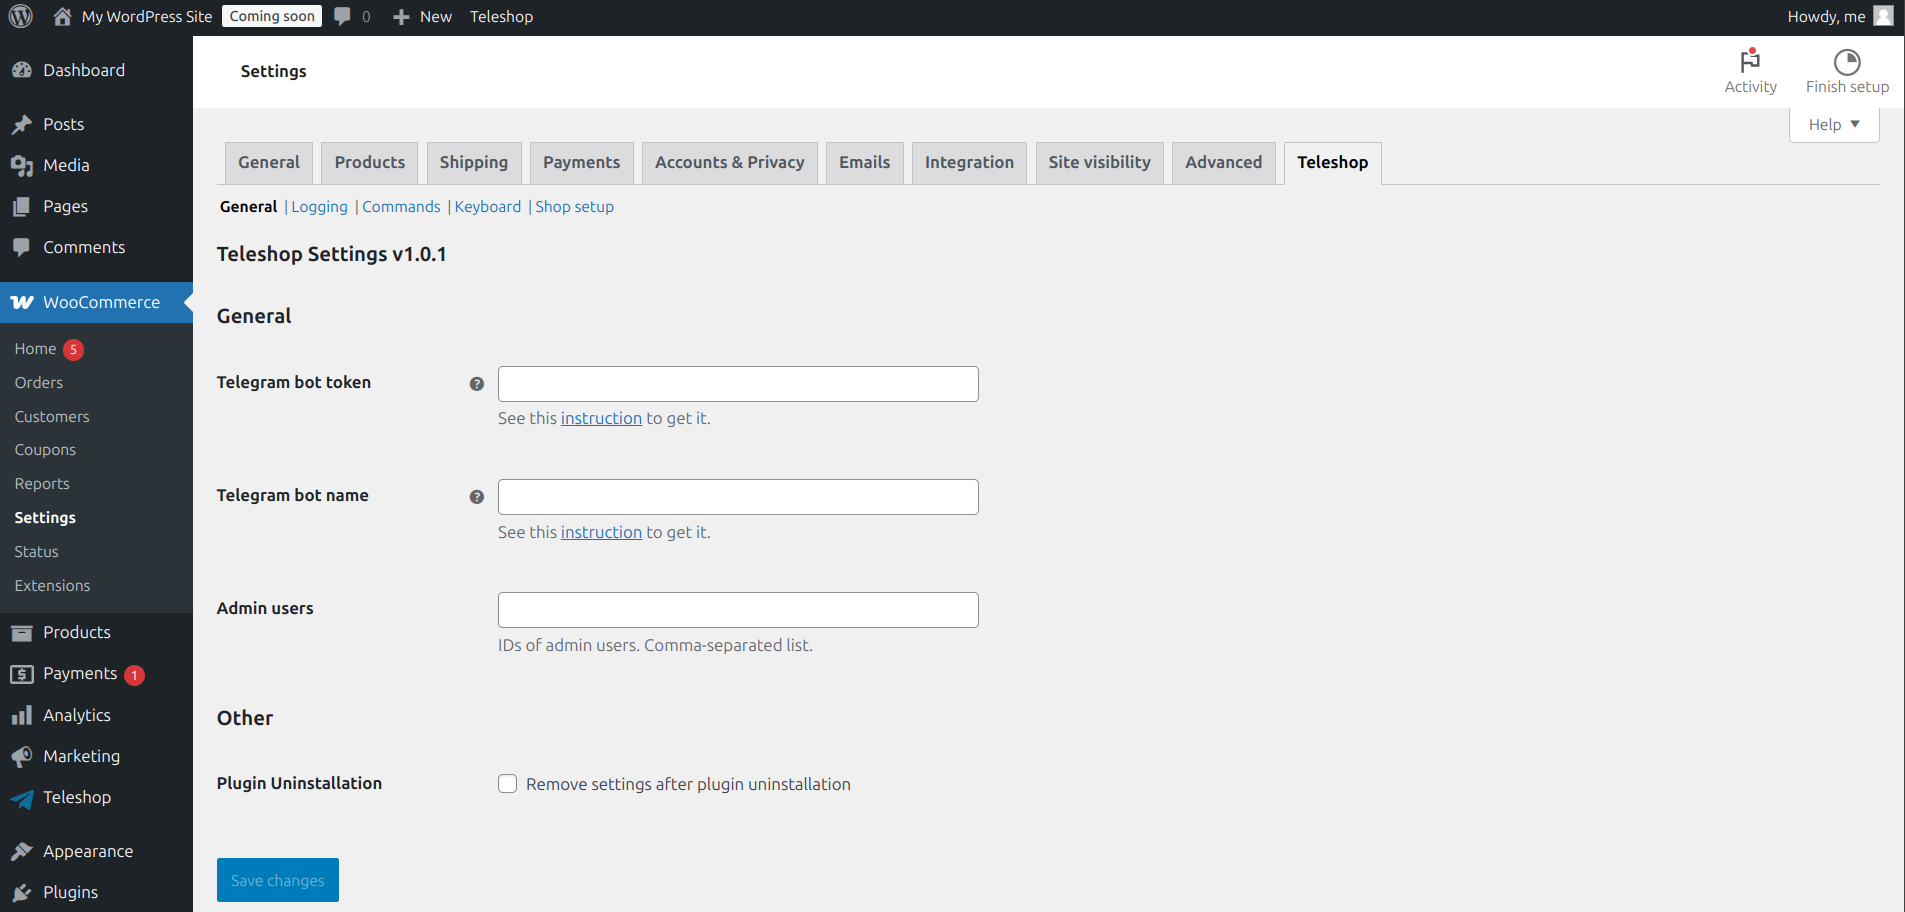Save changes to Teleshop settings
Image resolution: width=1905 pixels, height=912 pixels.
(278, 880)
